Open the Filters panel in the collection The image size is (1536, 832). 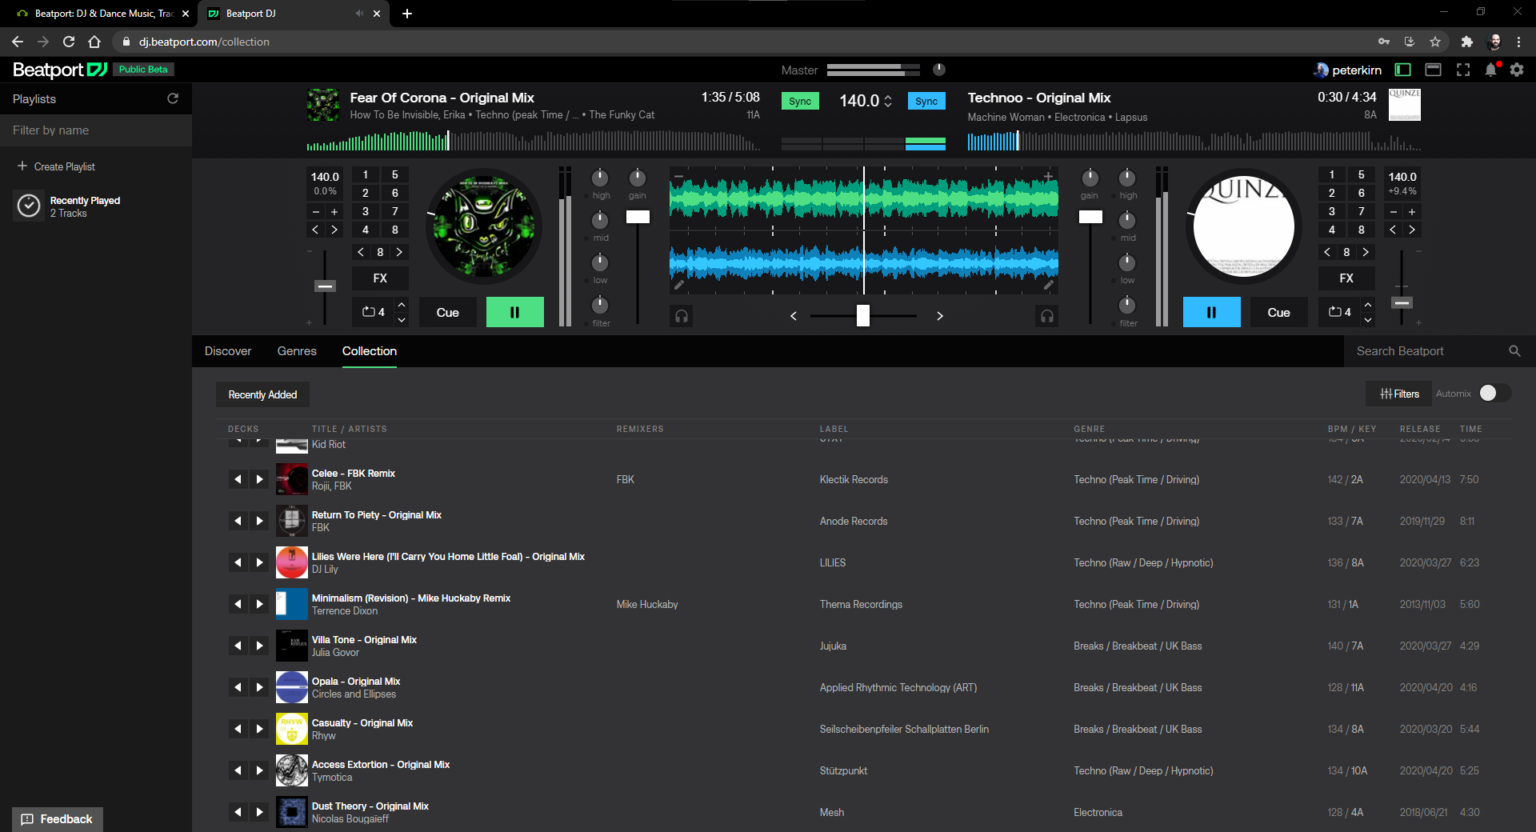pos(1398,393)
